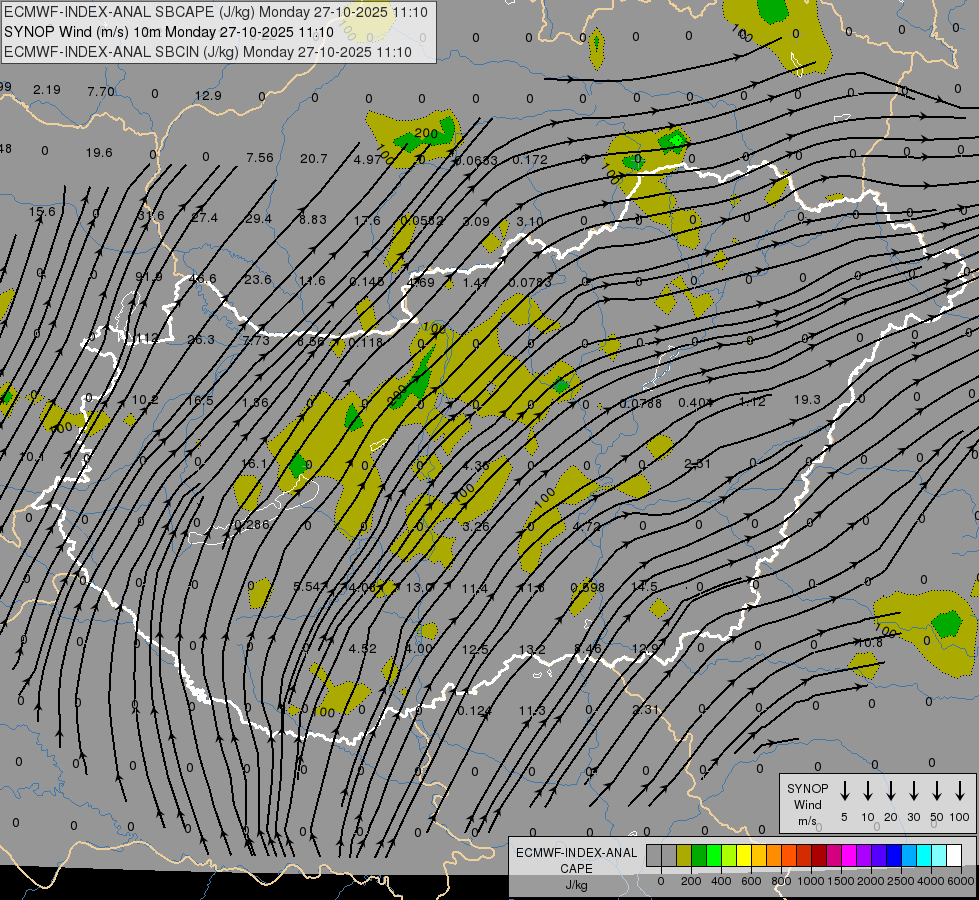The height and width of the screenshot is (900, 979).
Task: Select the bright magenta swatch in the CAPE legend
Action: pos(849,856)
